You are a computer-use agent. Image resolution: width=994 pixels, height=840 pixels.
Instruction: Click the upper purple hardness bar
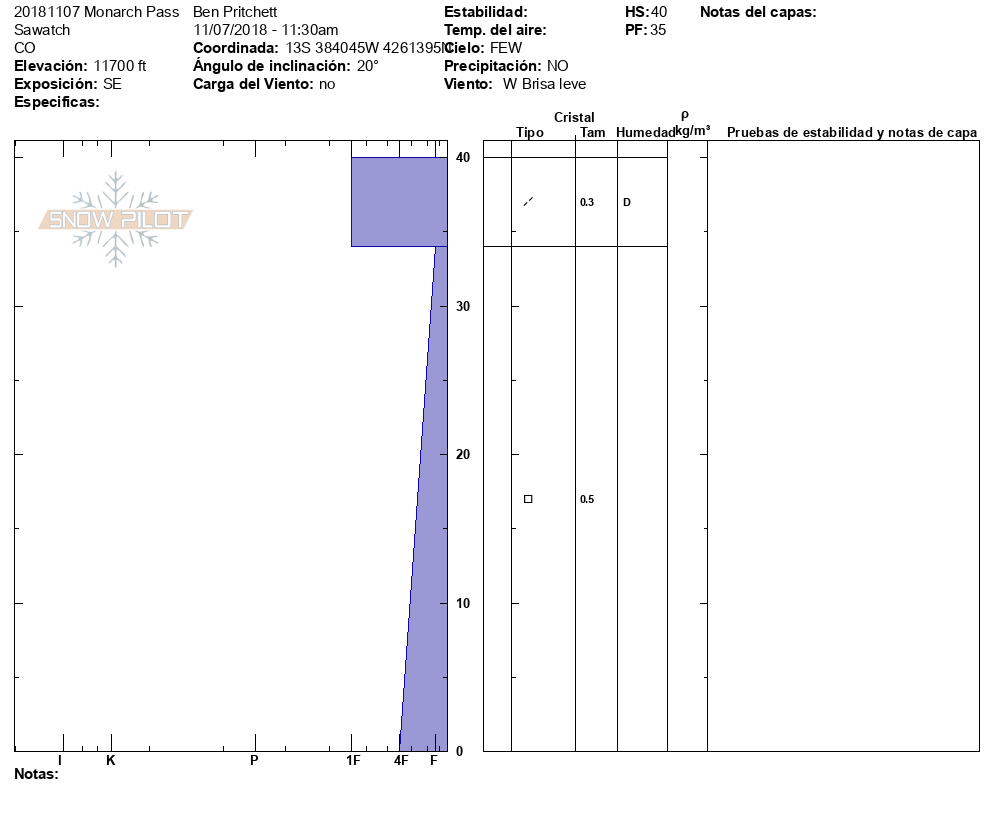(399, 201)
